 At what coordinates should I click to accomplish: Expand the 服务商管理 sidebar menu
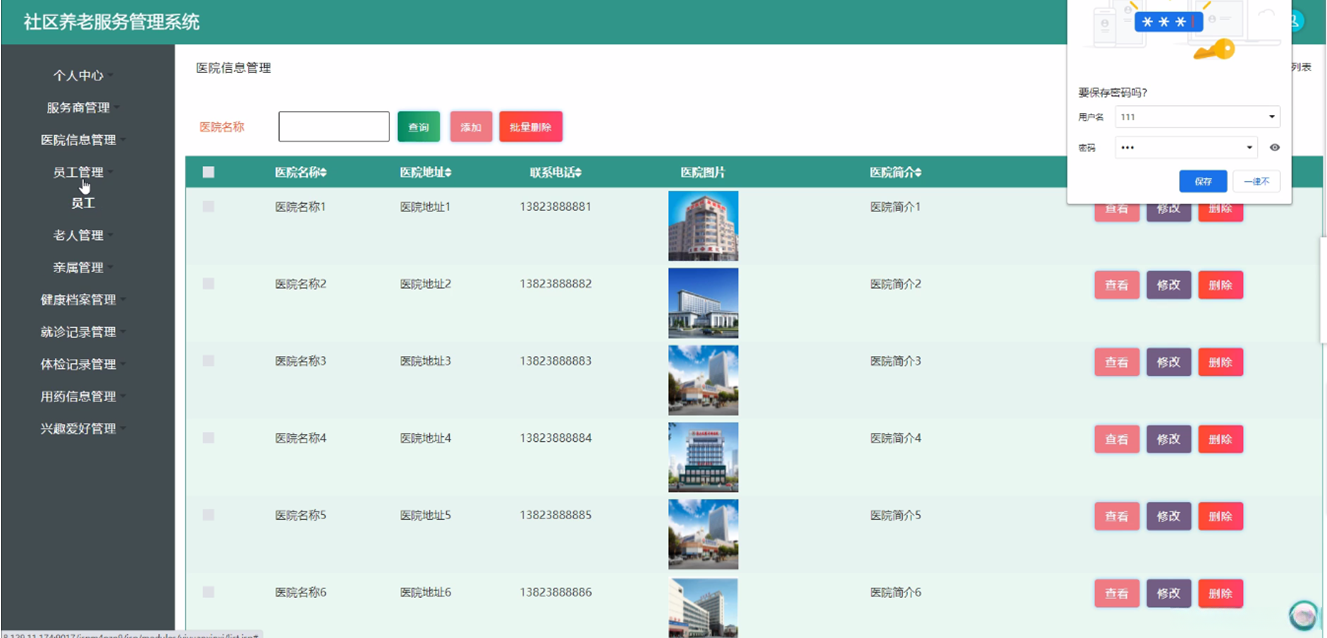click(x=83, y=107)
